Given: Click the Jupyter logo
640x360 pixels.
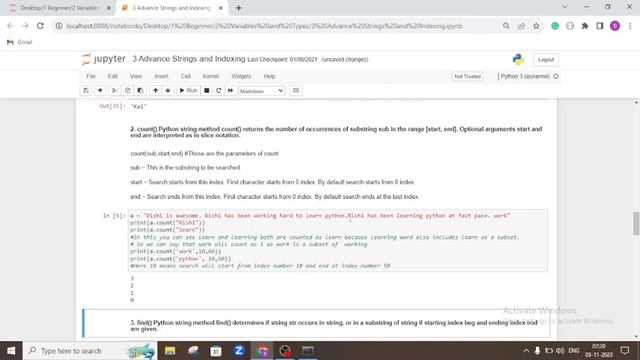Looking at the screenshot, I should tap(104, 59).
